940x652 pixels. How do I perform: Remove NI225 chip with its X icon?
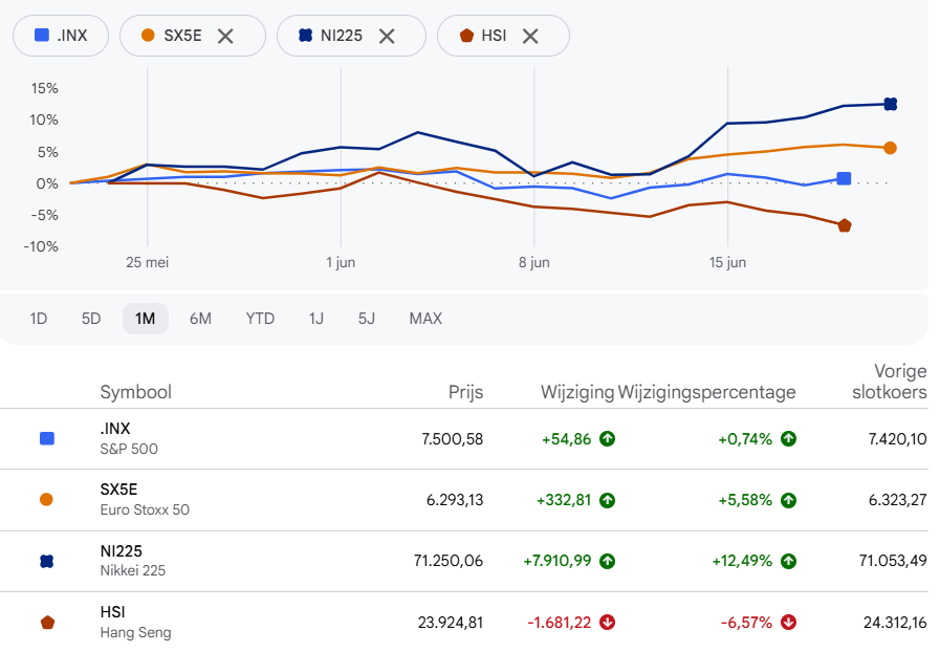pos(387,36)
